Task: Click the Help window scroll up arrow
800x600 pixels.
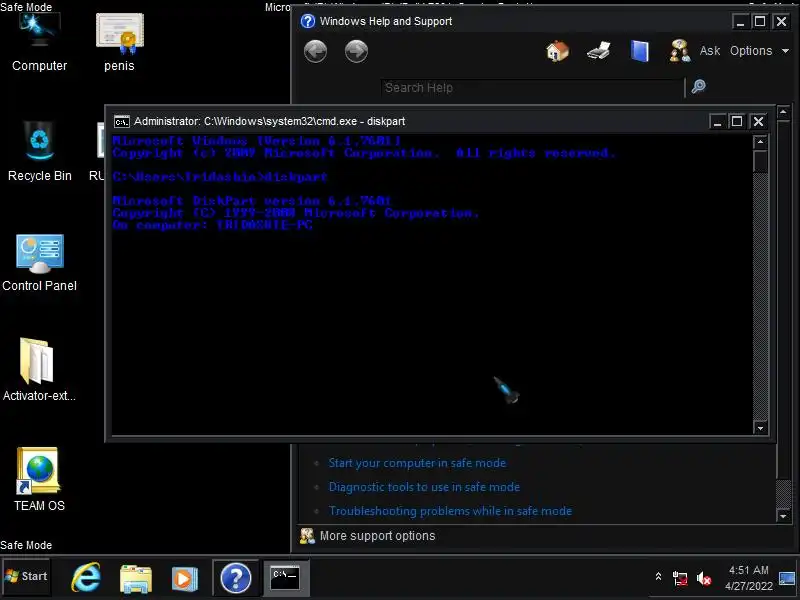Action: coord(784,111)
